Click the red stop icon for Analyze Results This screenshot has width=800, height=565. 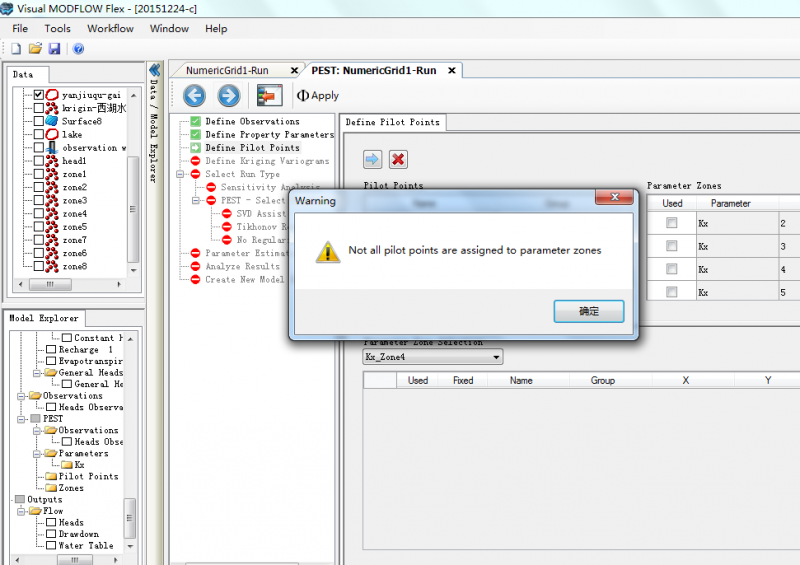[195, 266]
